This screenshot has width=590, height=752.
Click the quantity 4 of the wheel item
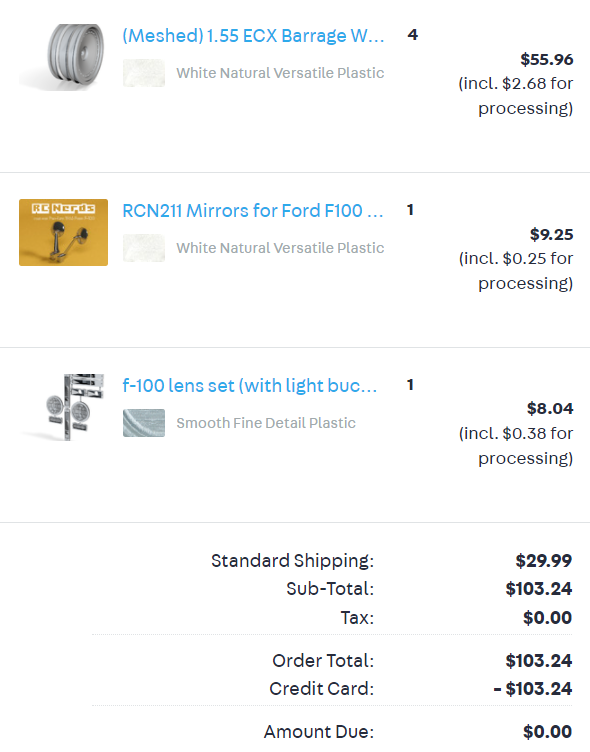tap(413, 35)
